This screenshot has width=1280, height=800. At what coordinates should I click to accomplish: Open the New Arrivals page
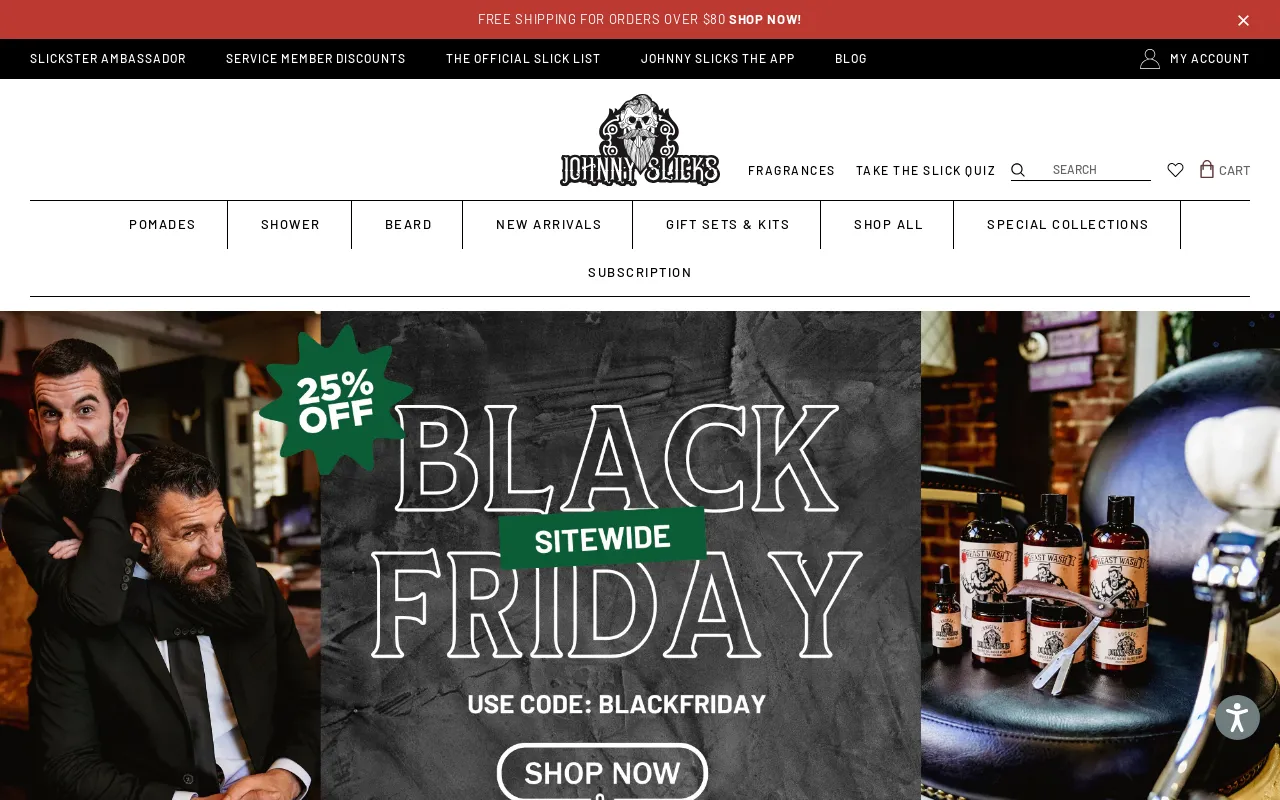[549, 224]
